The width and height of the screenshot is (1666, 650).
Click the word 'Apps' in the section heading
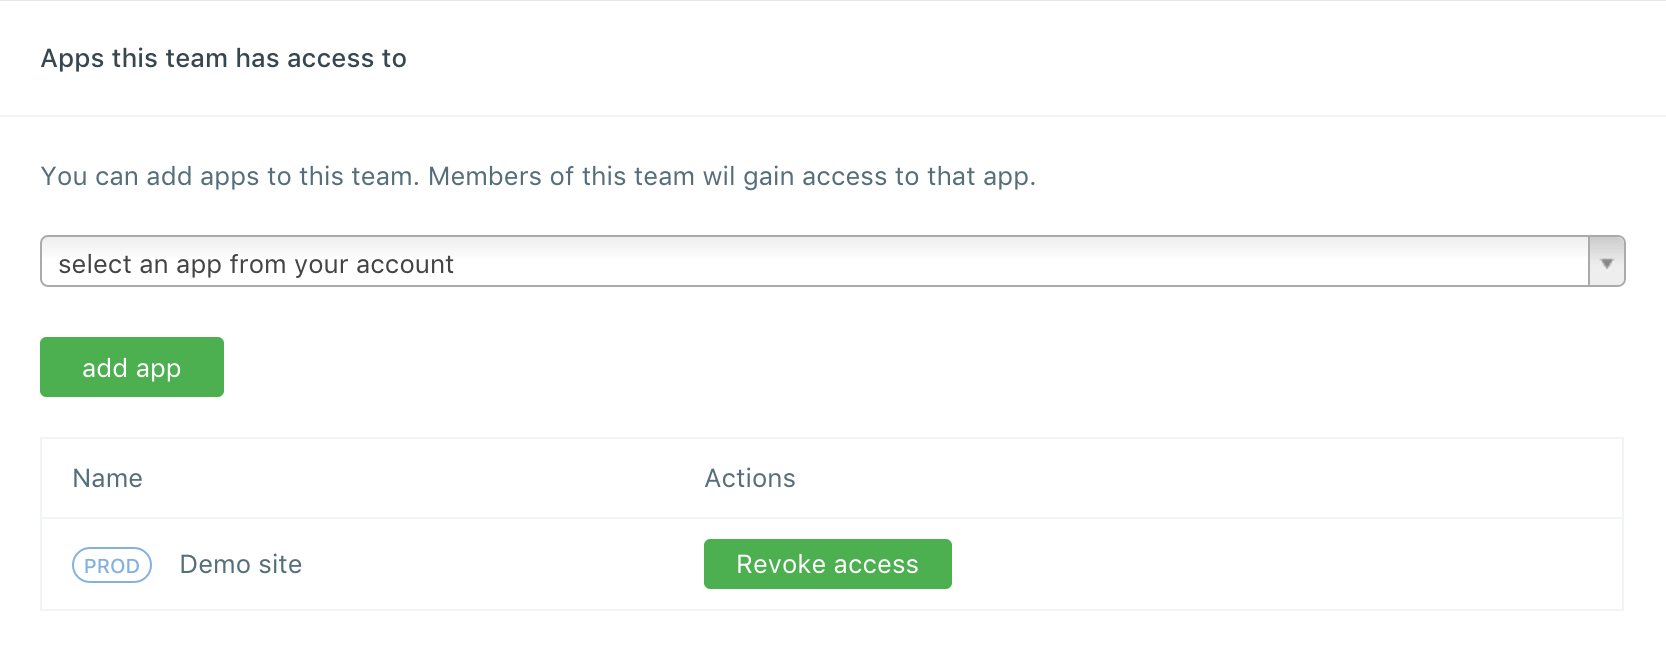point(72,58)
